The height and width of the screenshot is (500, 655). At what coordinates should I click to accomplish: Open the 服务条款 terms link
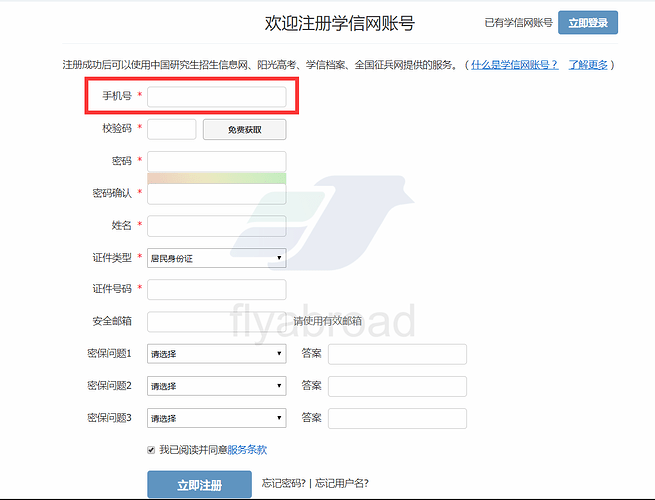point(247,450)
